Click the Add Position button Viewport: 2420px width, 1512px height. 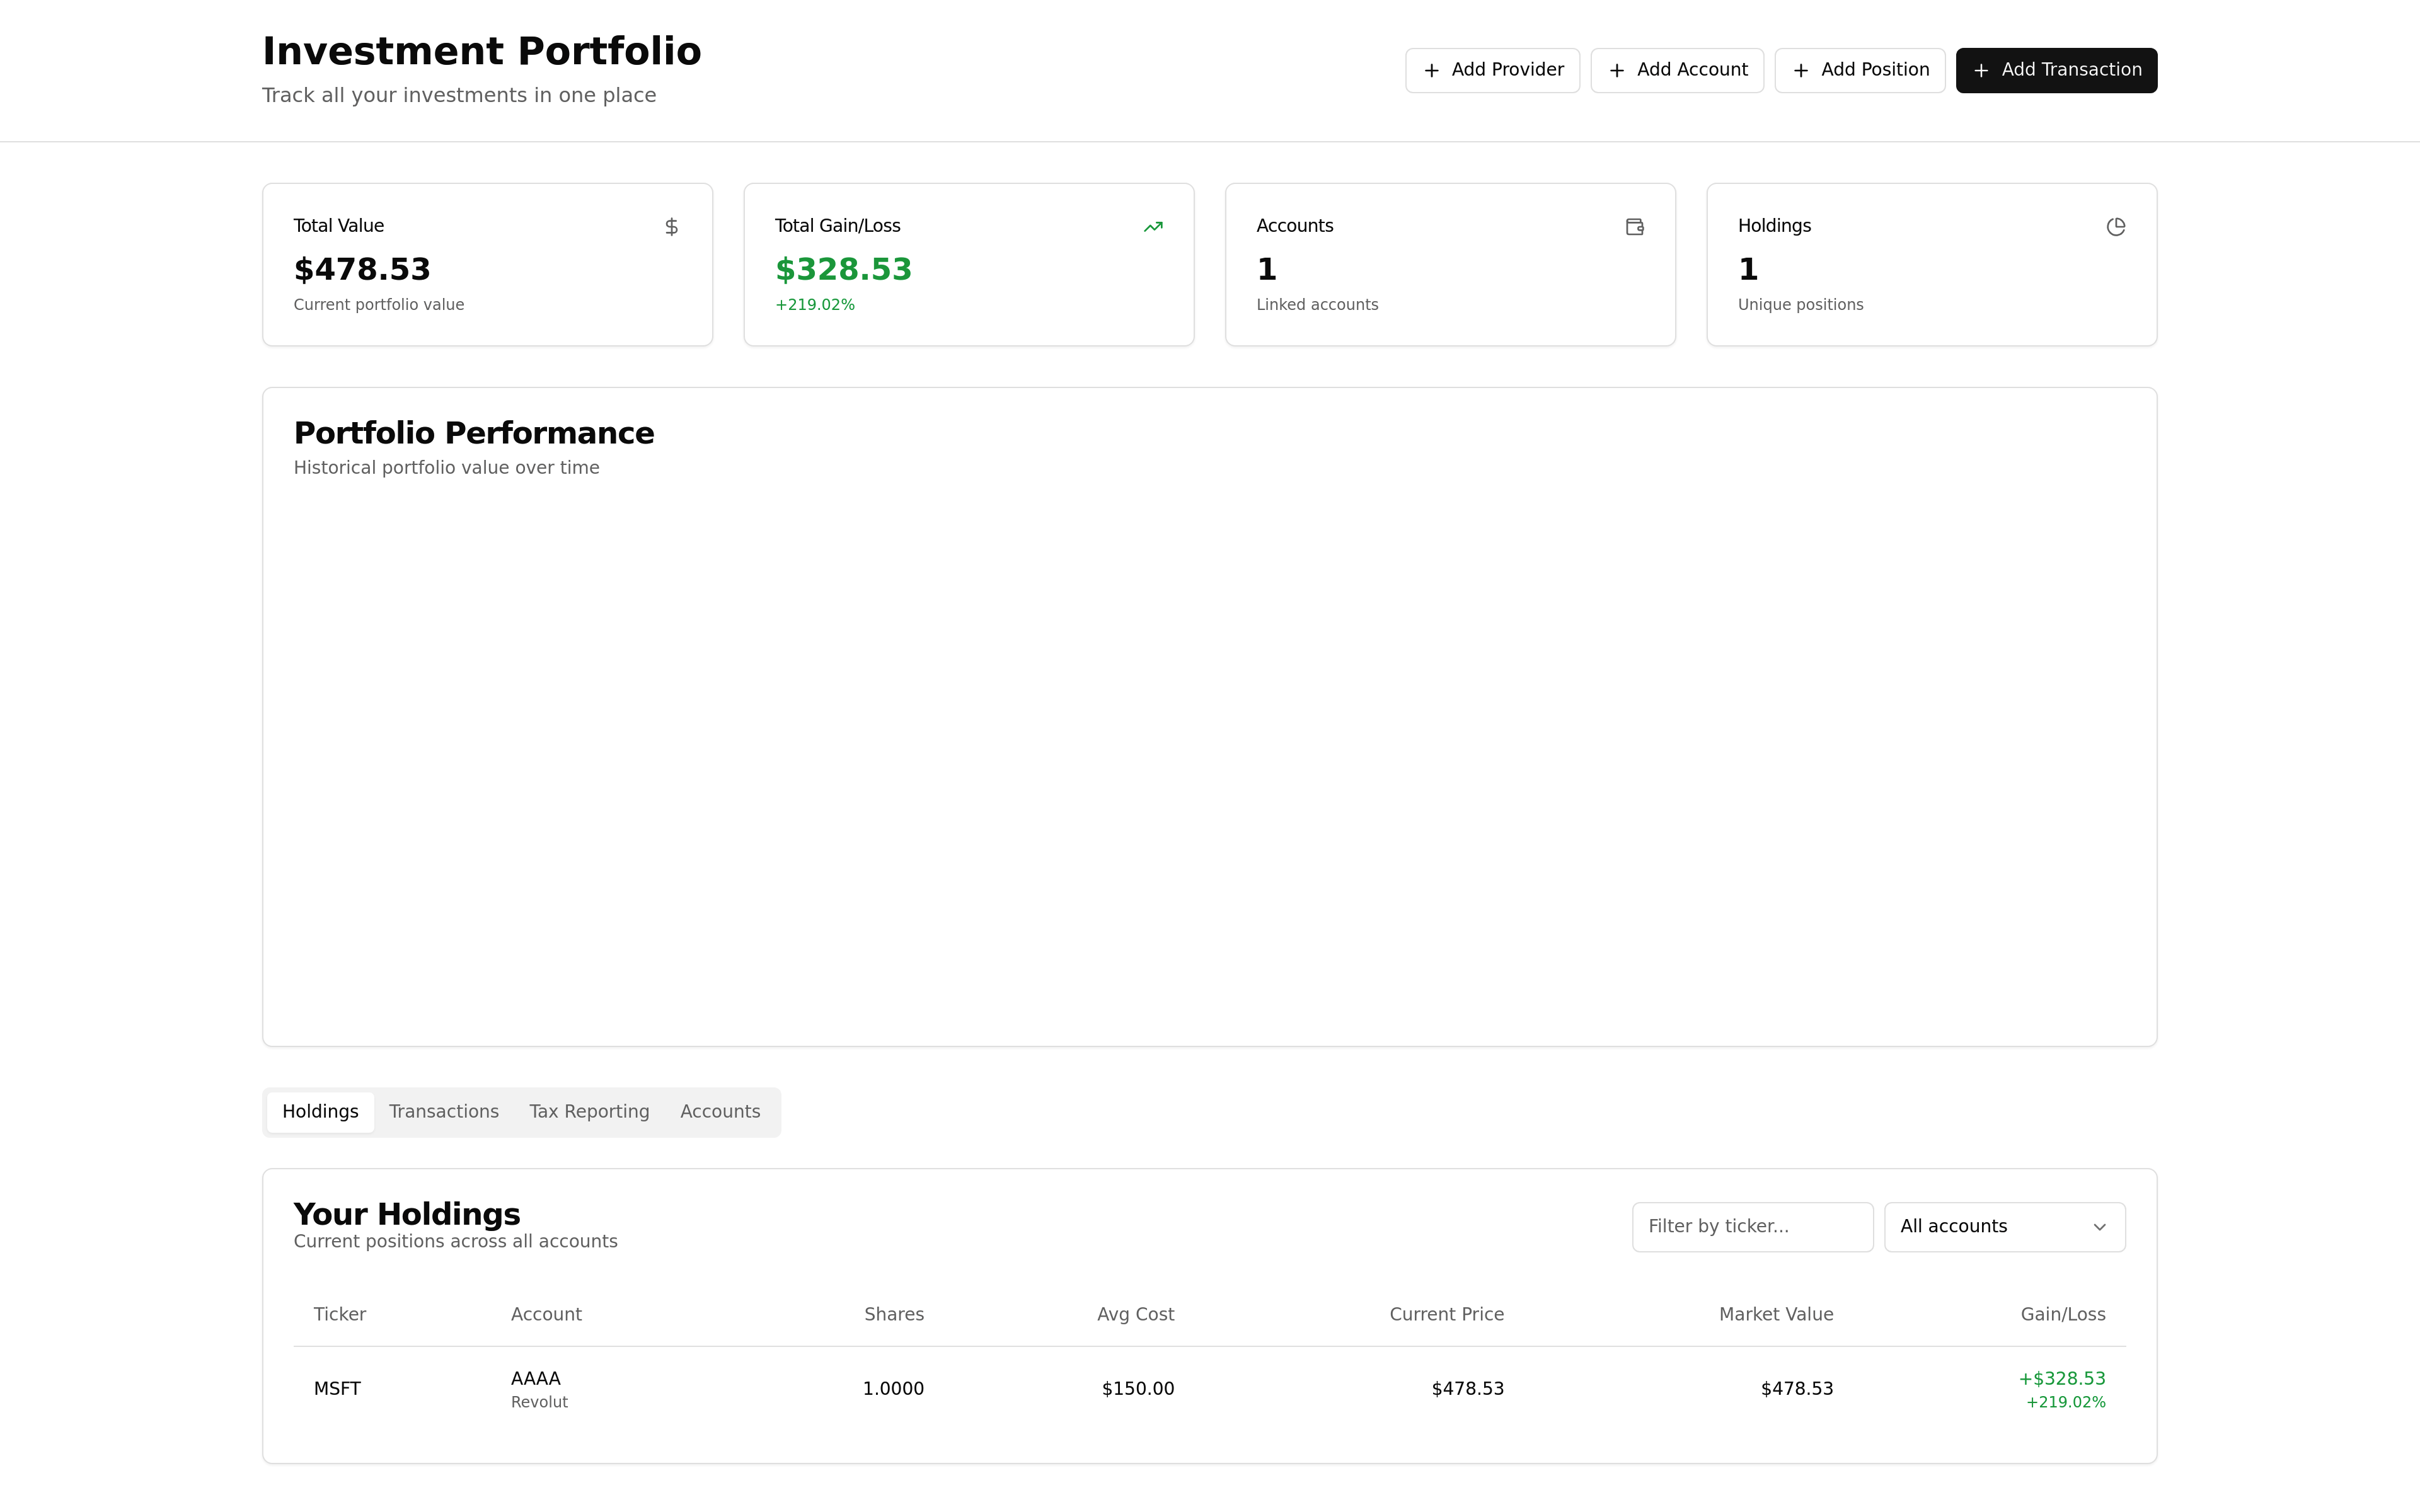tap(1859, 70)
